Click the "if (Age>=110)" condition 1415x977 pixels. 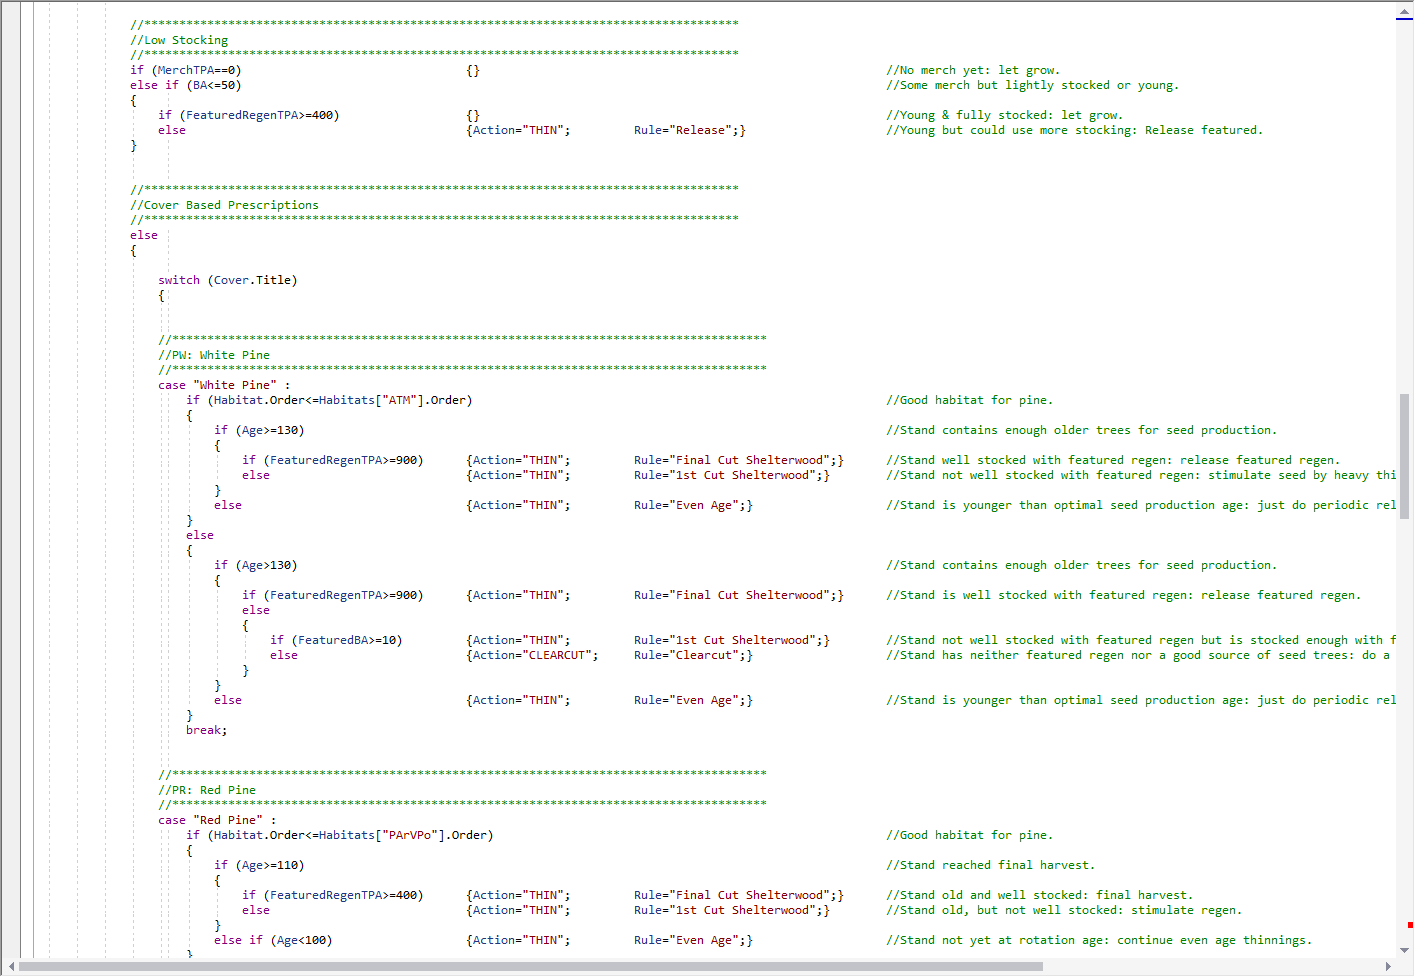(259, 865)
